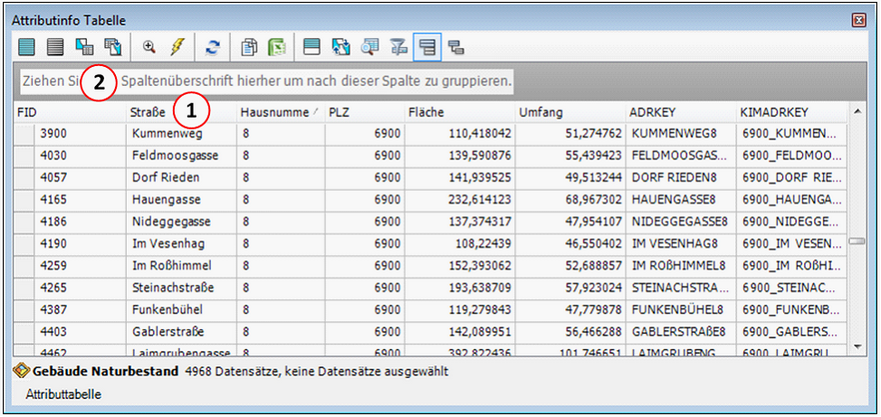
Task: Toggle the highlighted group-by panel button
Action: coord(427,46)
